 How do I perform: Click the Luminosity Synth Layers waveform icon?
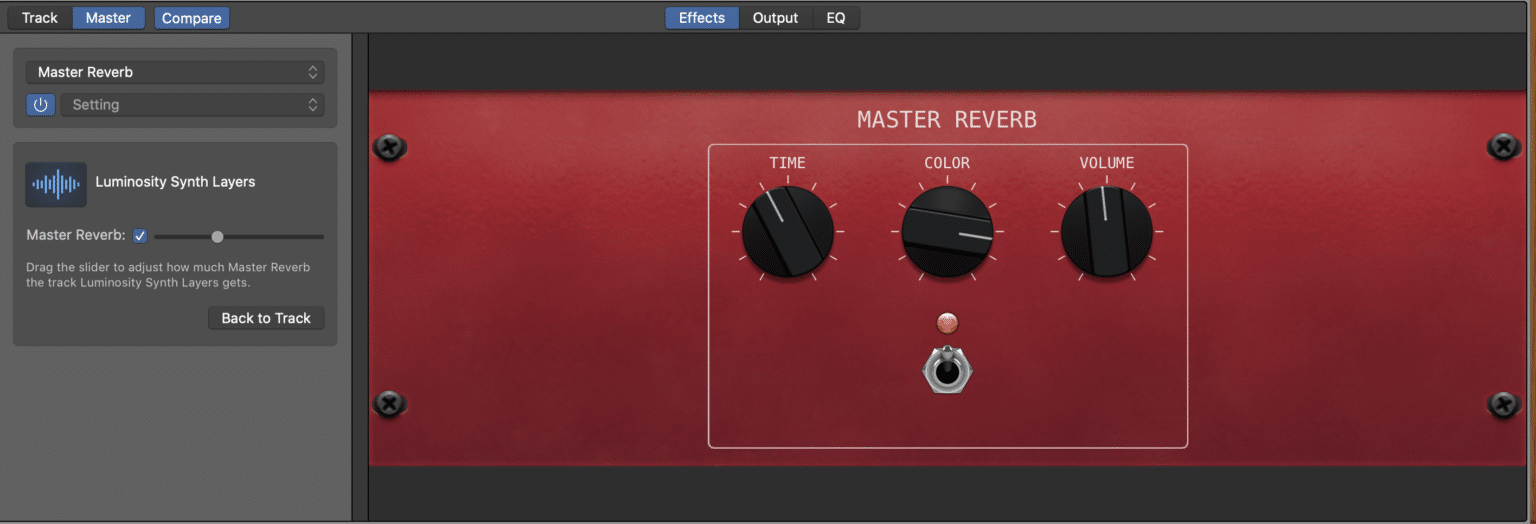56,184
